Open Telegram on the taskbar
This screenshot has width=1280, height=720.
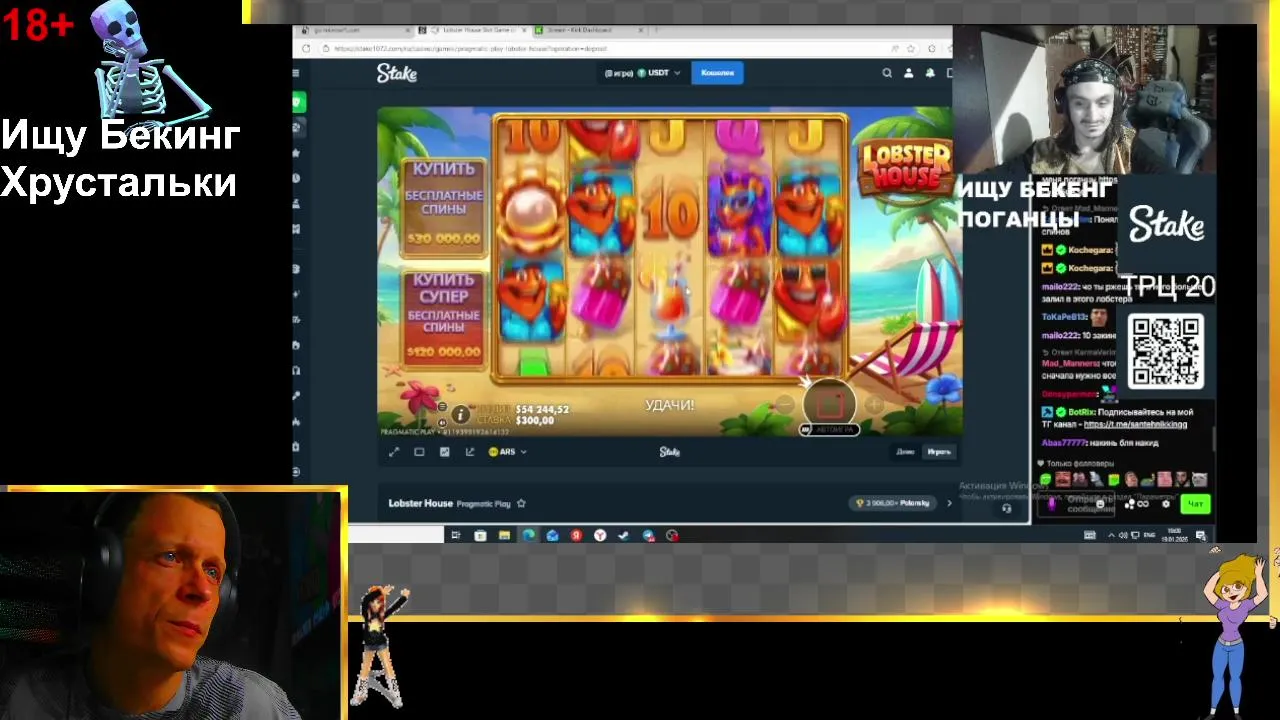click(x=648, y=535)
